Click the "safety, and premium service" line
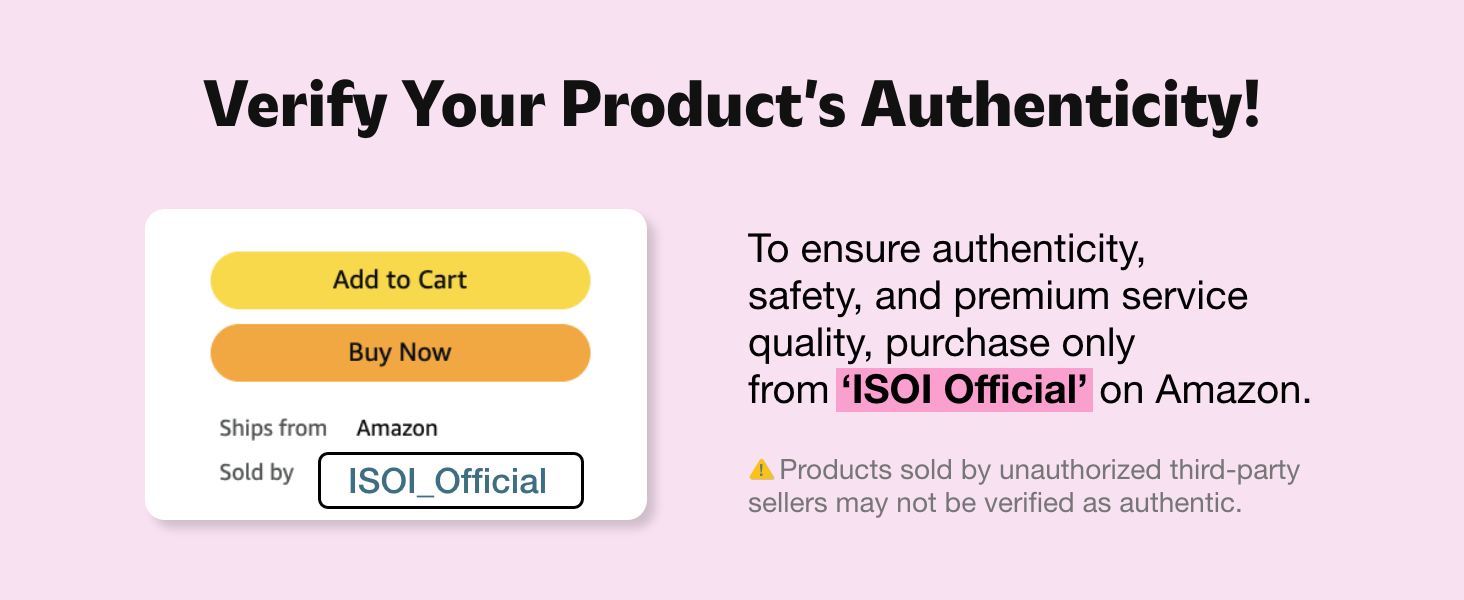Image resolution: width=1464 pixels, height=600 pixels. [x=998, y=296]
